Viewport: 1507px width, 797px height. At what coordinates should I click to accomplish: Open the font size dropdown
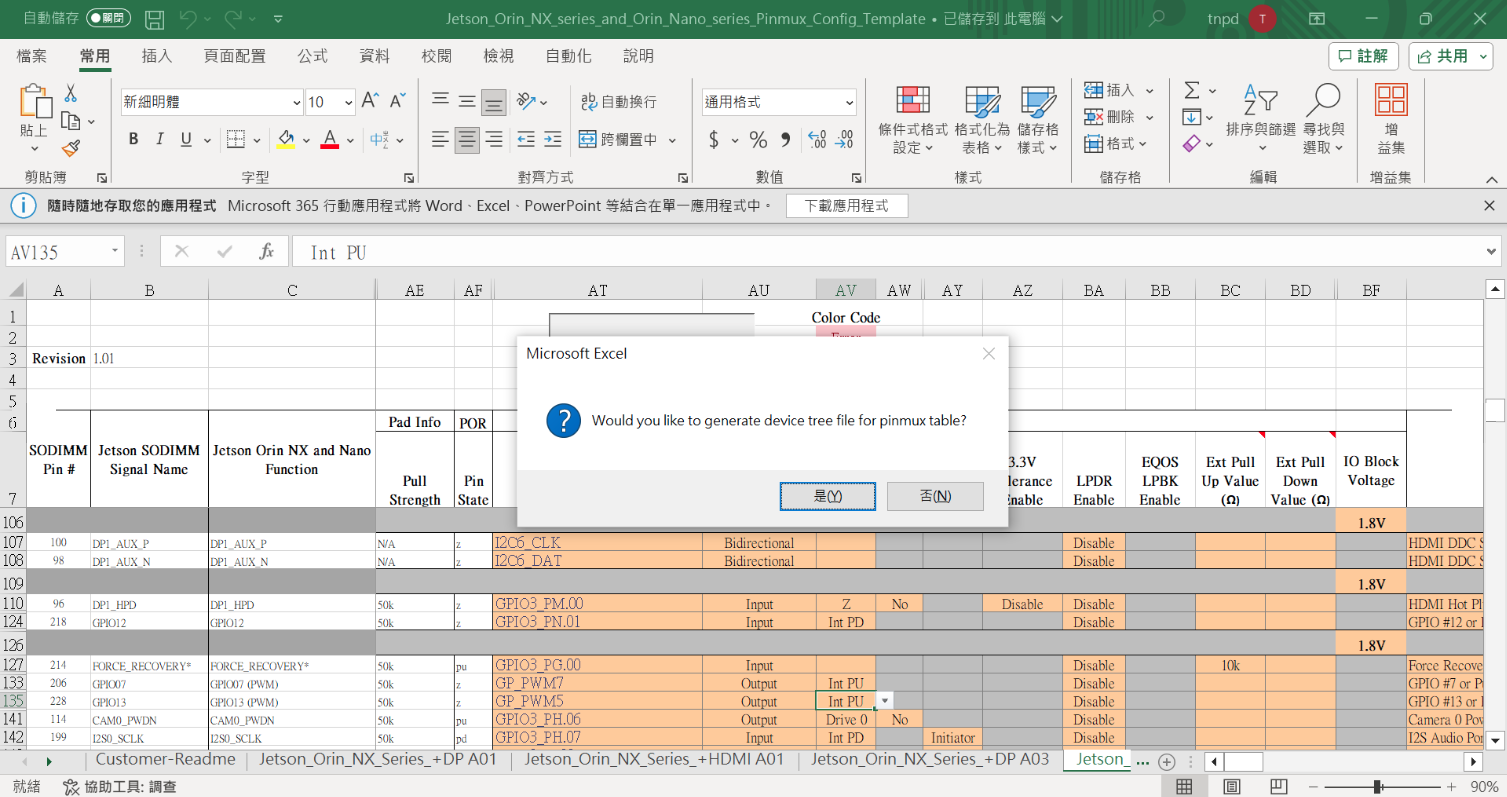(x=348, y=102)
